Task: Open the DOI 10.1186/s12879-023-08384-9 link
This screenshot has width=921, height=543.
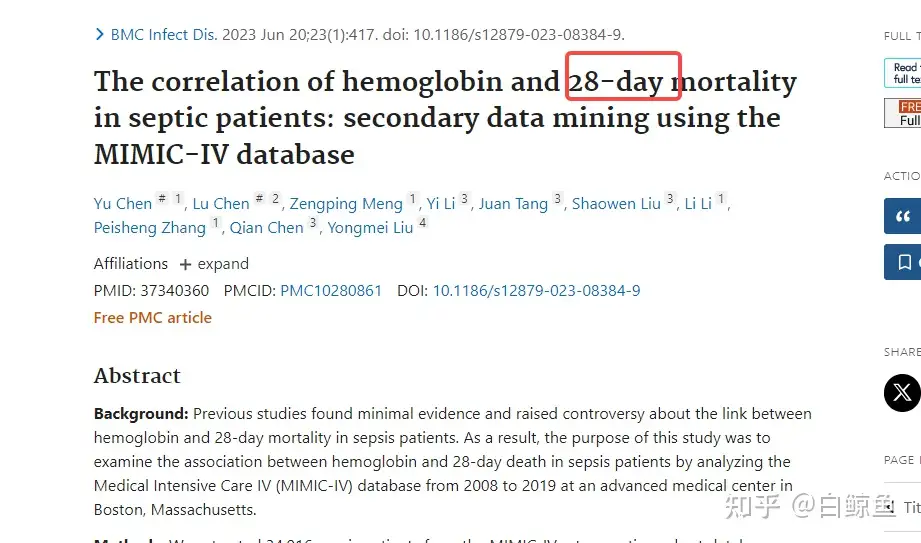Action: (x=536, y=290)
